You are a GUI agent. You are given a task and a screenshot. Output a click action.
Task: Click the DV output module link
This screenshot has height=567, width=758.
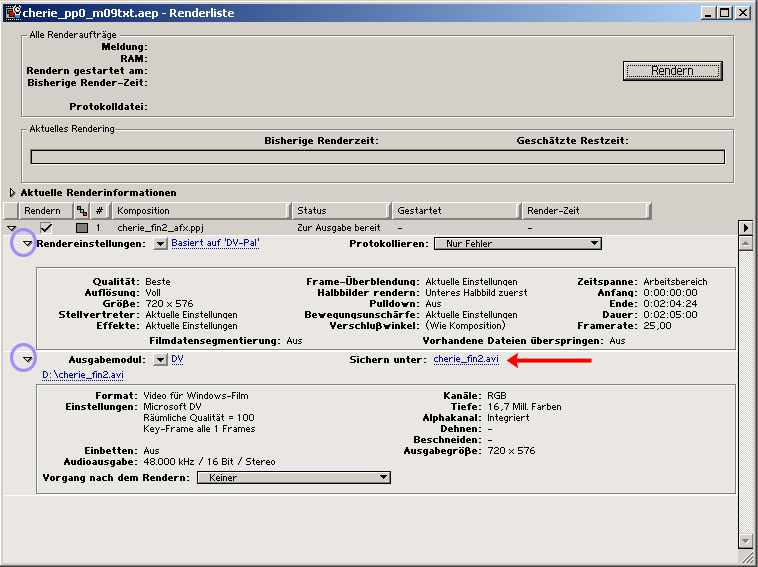177,358
